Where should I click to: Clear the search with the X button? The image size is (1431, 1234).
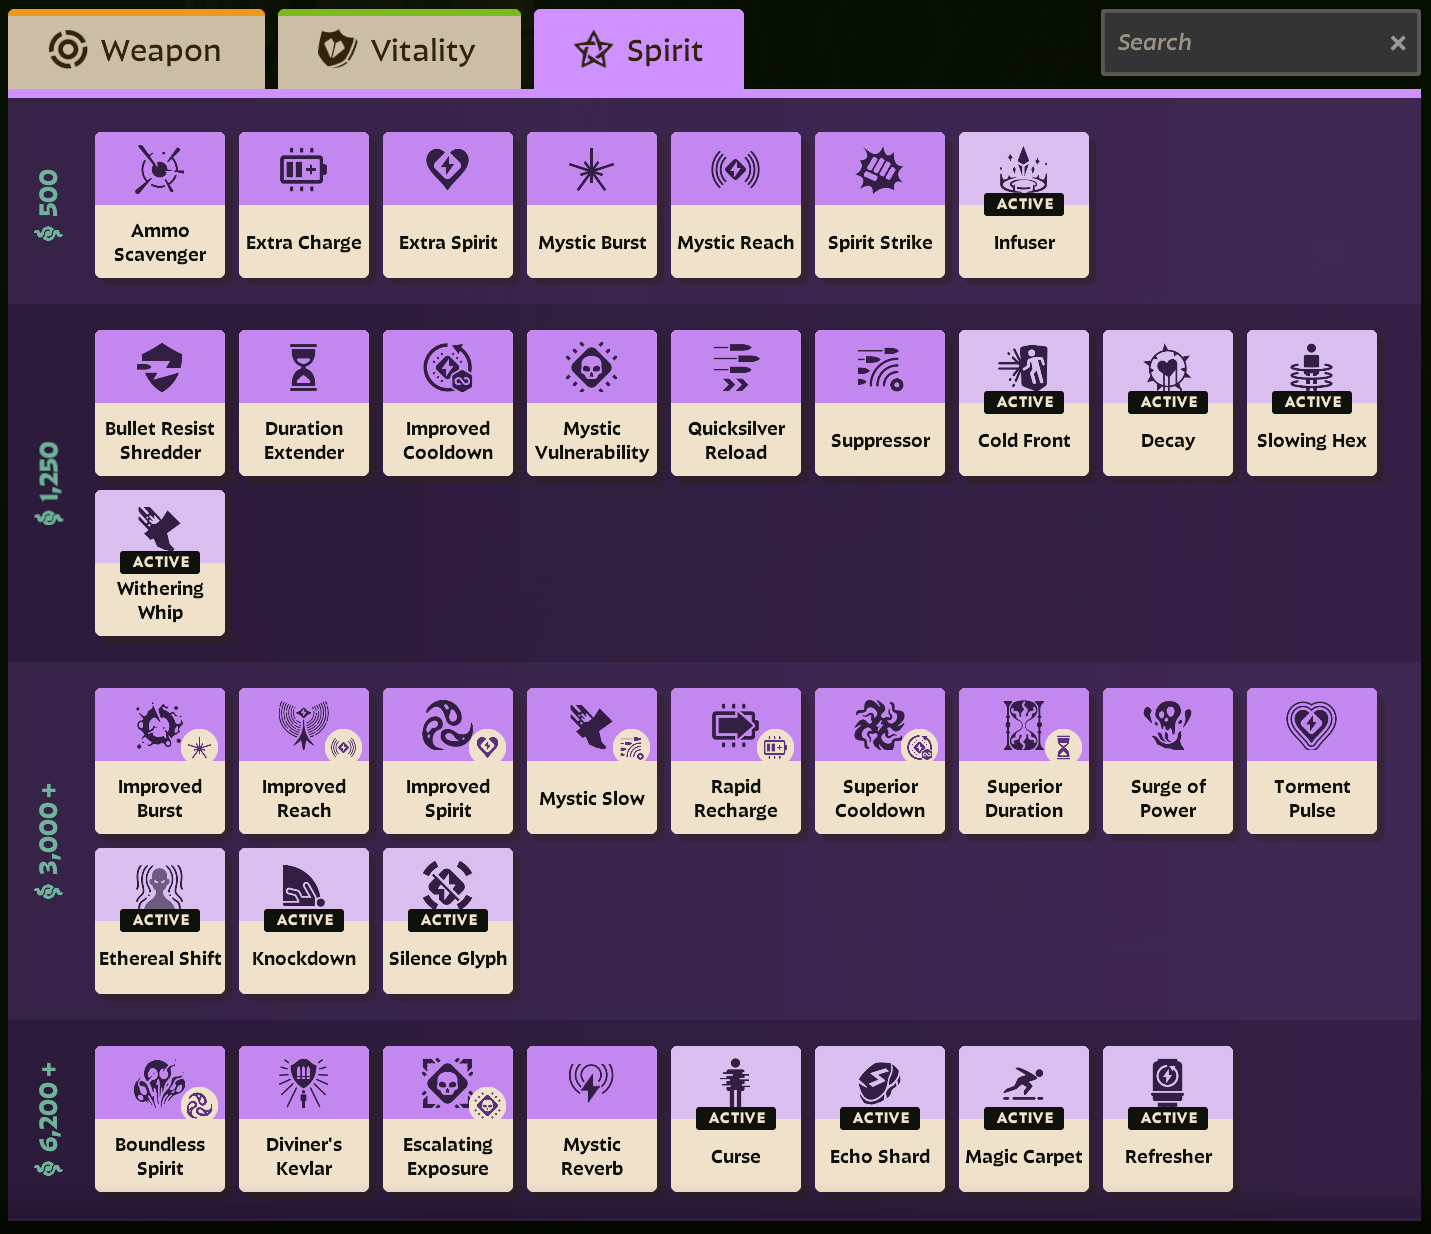pyautogui.click(x=1397, y=43)
